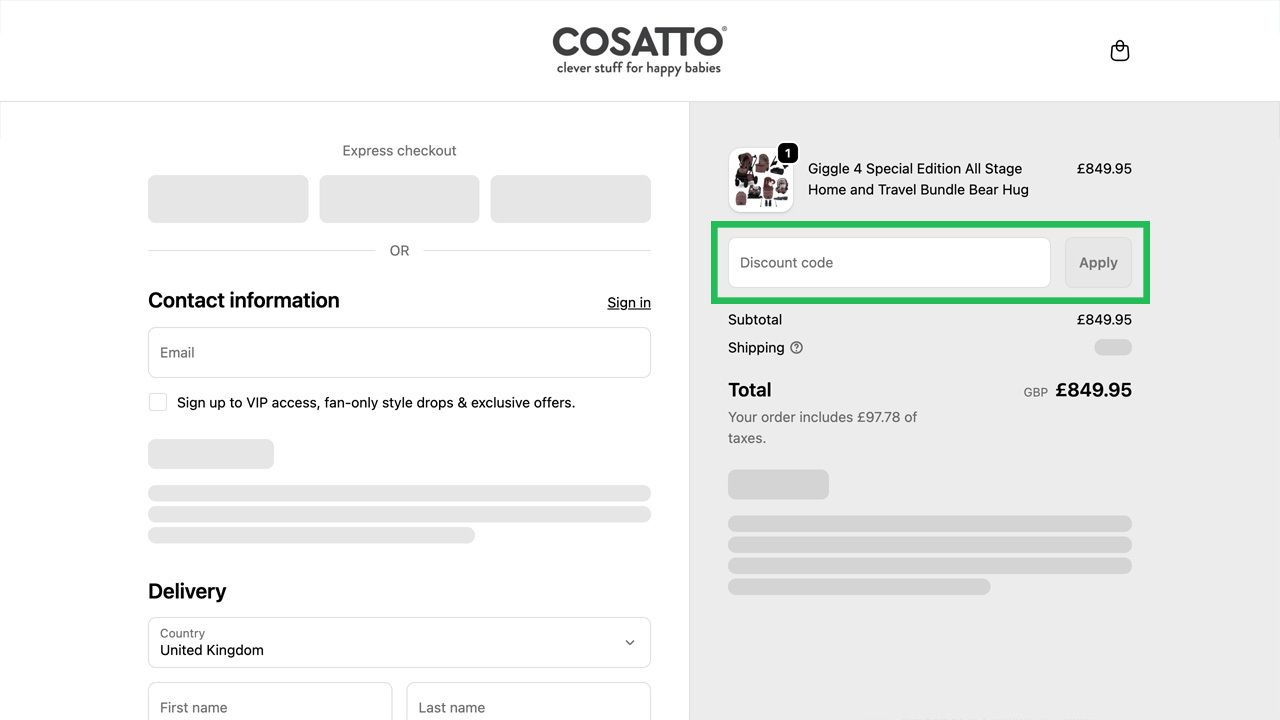Click the grey shipping cost placeholder

(x=1112, y=347)
